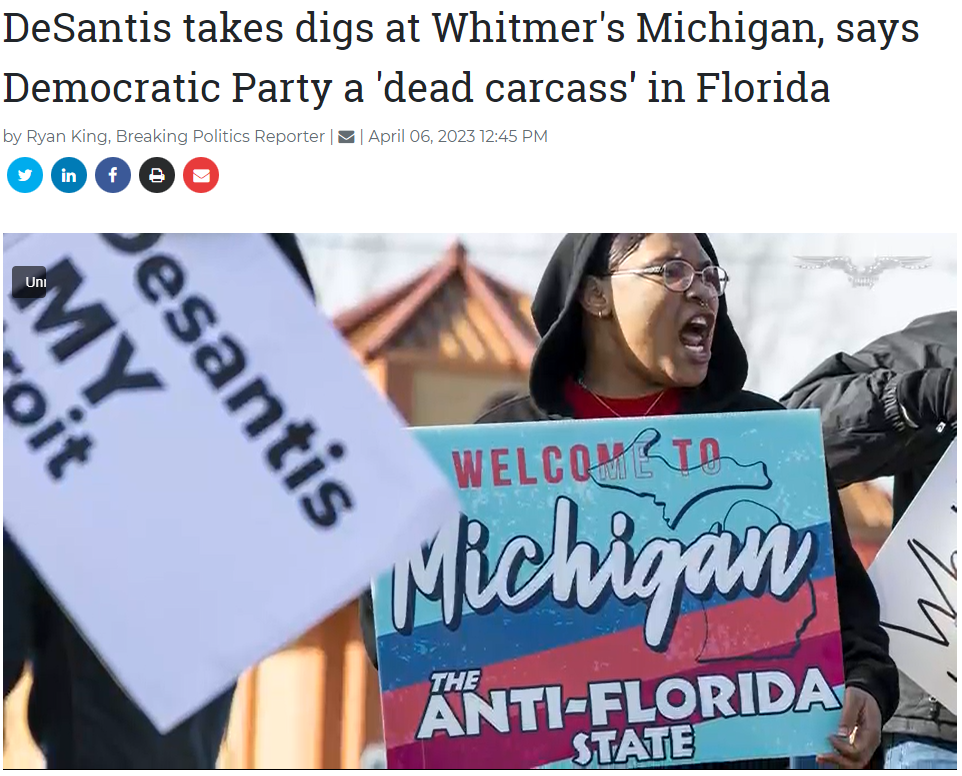This screenshot has height=776, width=962.
Task: Click the 'dead carcass' phrase in headline
Action: (506, 87)
